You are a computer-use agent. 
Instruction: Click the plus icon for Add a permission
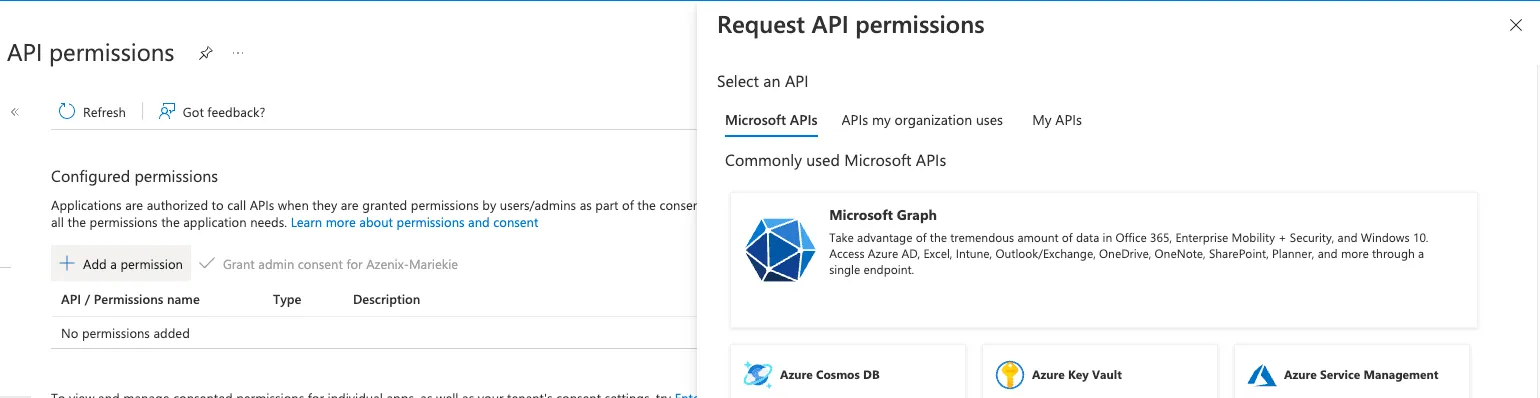tap(67, 264)
